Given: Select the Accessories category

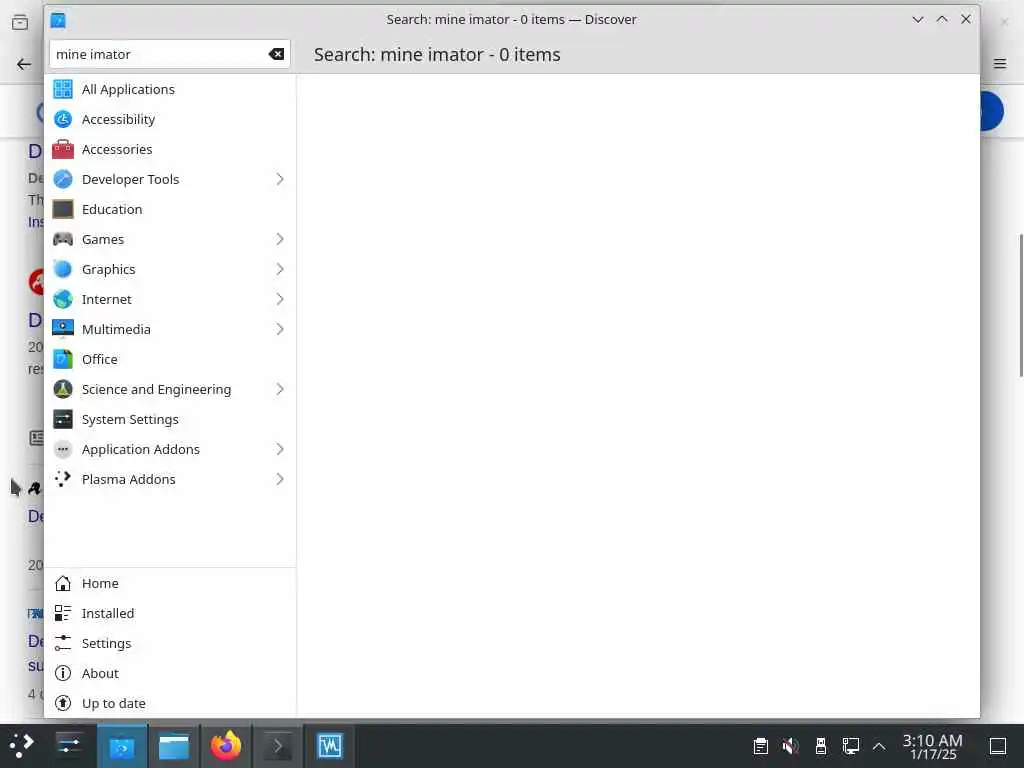Looking at the screenshot, I should point(170,149).
